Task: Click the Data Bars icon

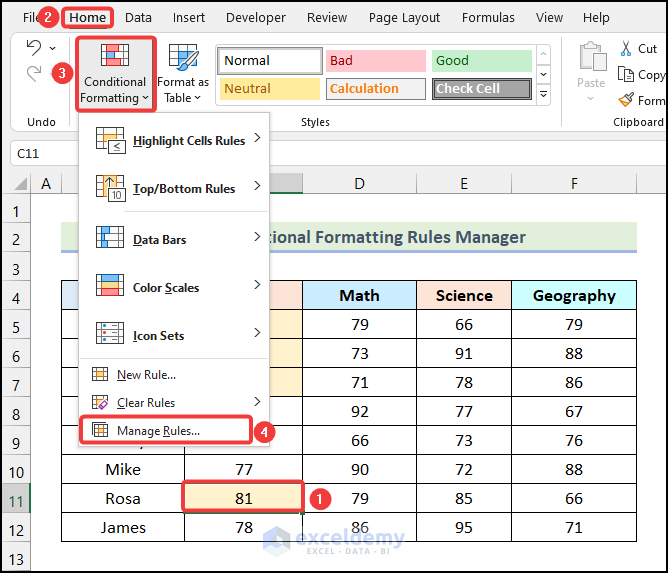Action: coord(110,237)
